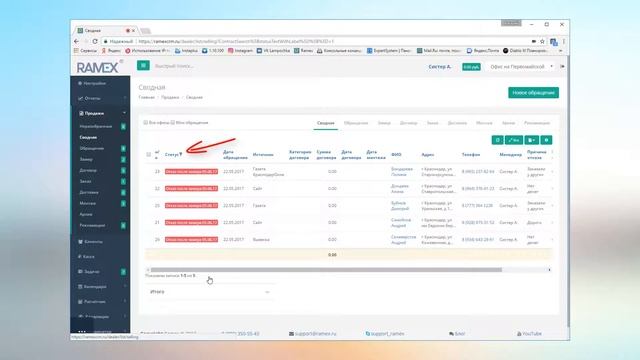Screen dimensions: 640x360
Task: Switch to the Сводная tab
Action: tap(326, 123)
